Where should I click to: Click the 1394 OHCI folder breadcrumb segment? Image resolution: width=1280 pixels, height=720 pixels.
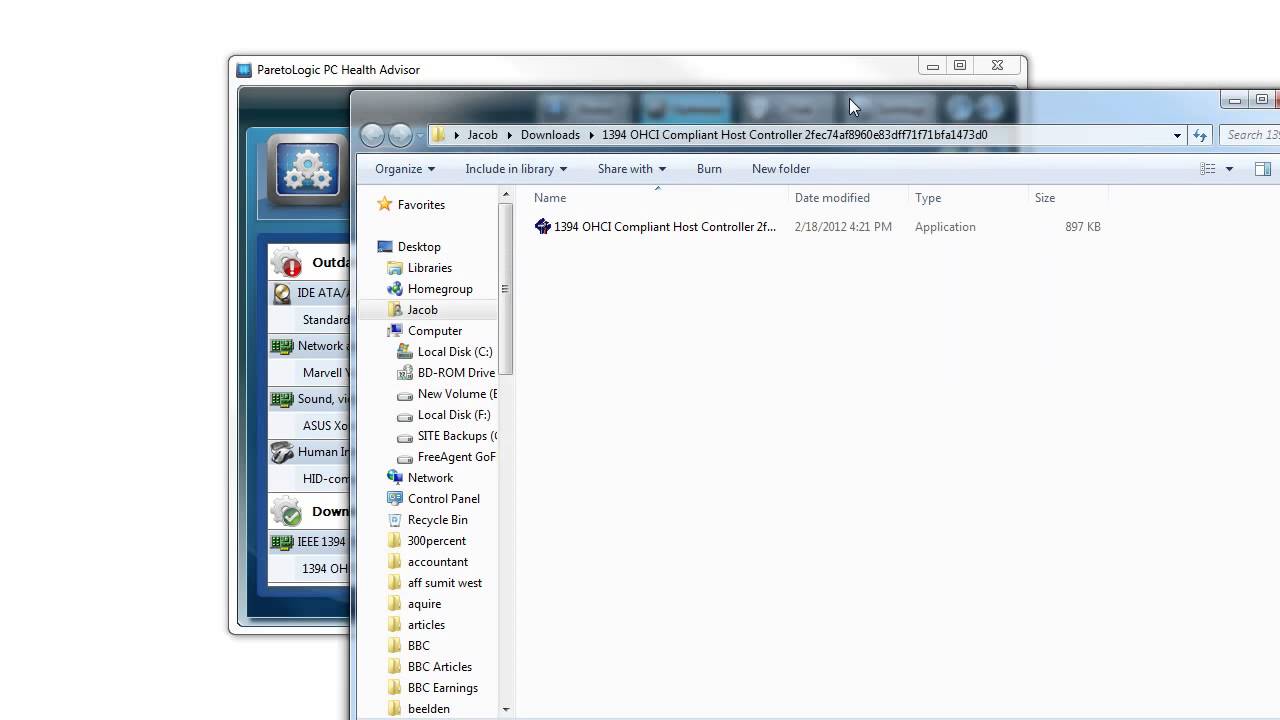794,135
